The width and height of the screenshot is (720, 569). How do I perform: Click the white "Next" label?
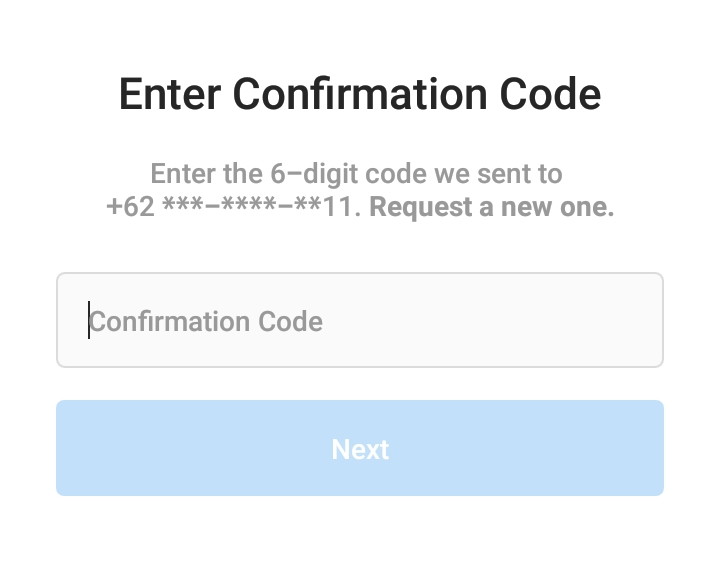click(x=360, y=449)
